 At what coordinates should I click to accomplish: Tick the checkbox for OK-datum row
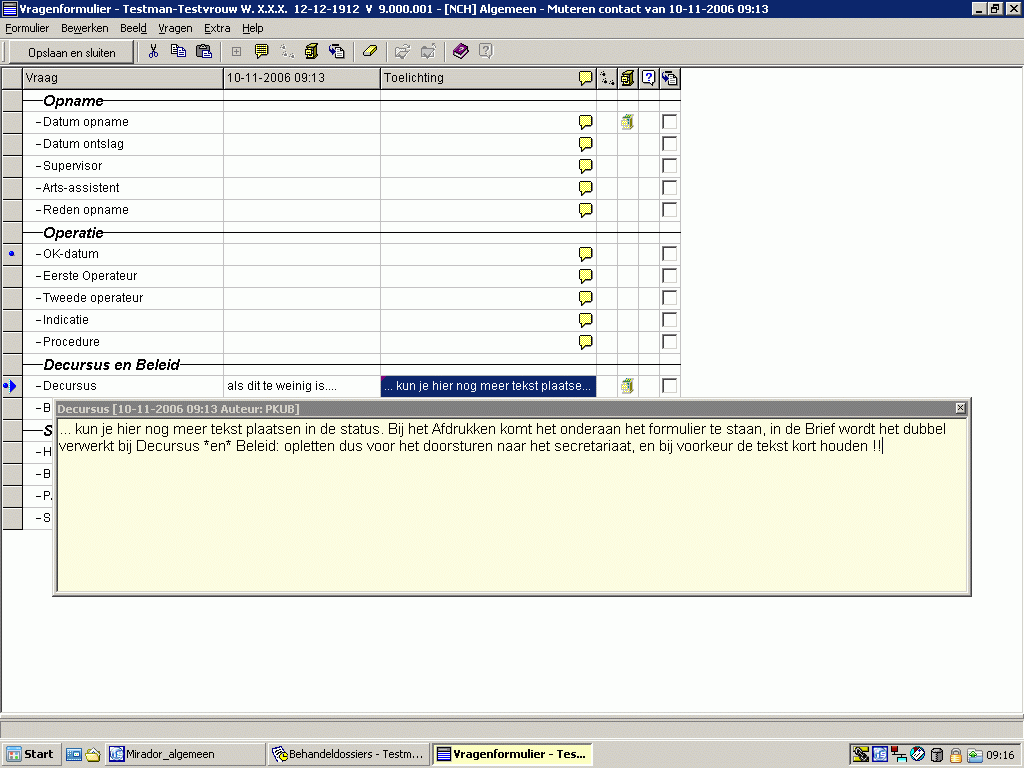[669, 254]
